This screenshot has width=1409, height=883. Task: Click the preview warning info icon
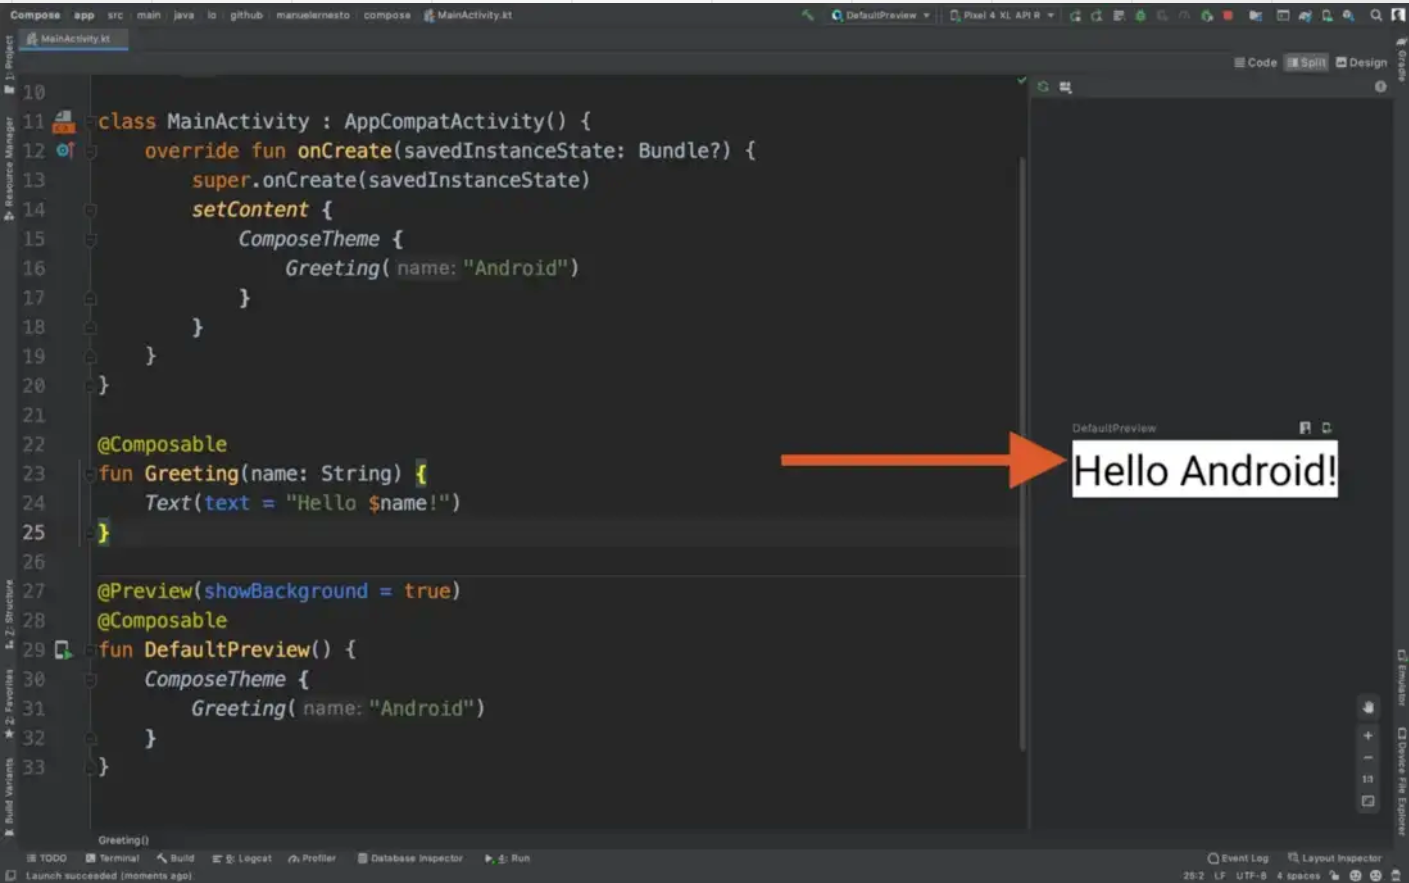1380,87
